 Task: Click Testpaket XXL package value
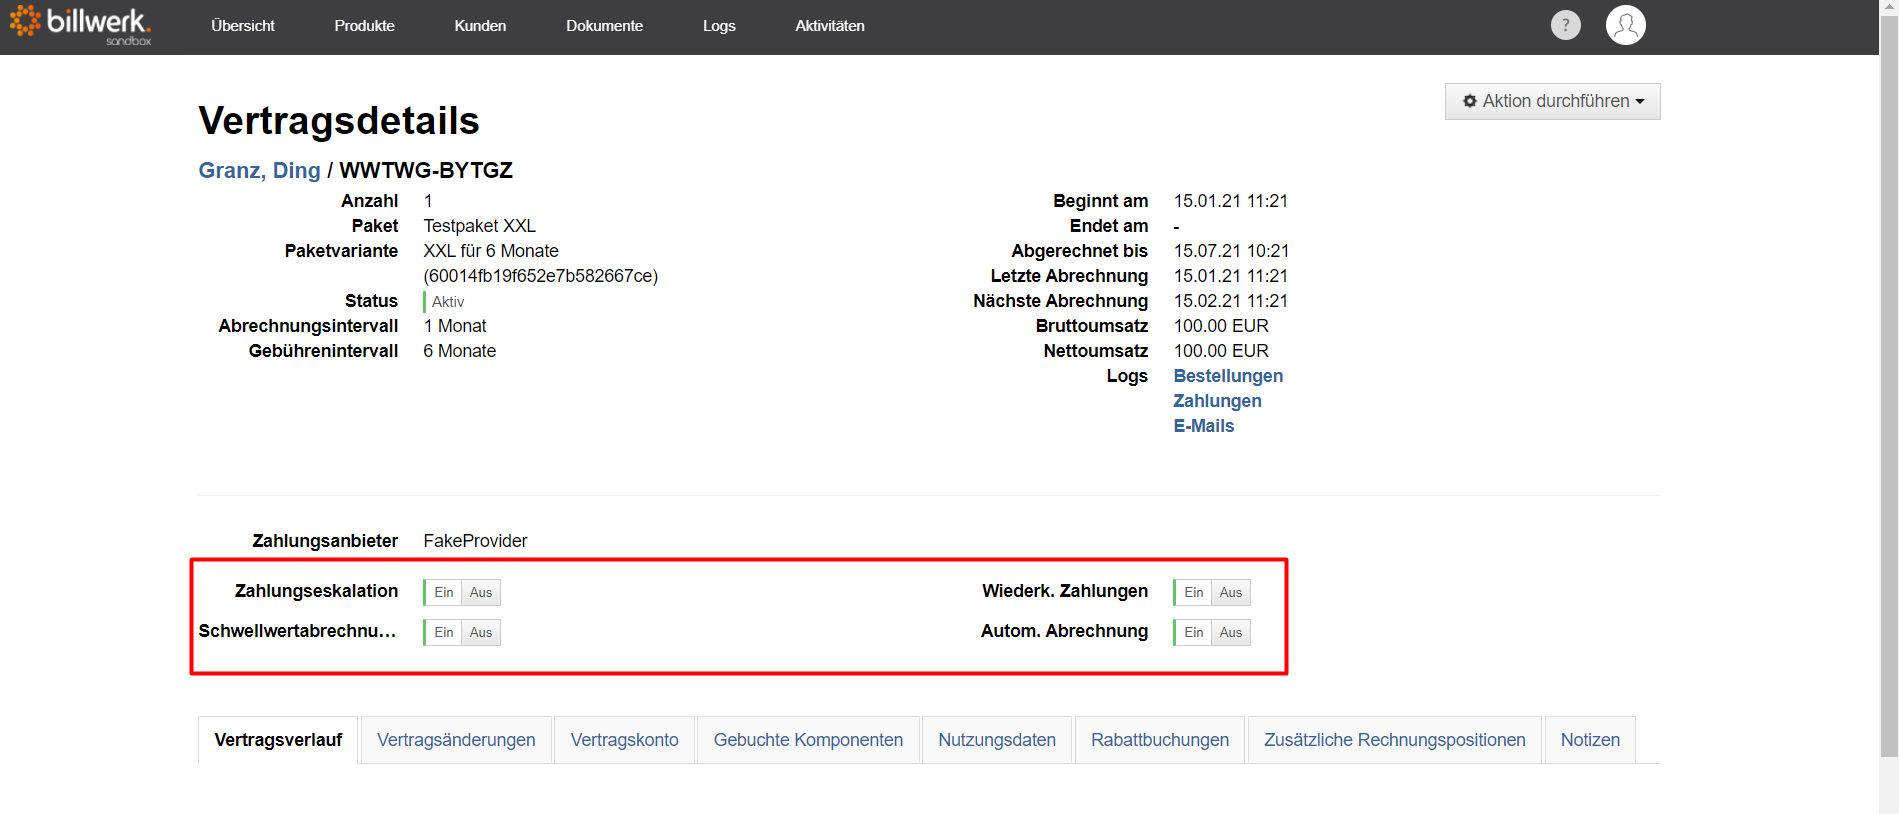tap(480, 226)
